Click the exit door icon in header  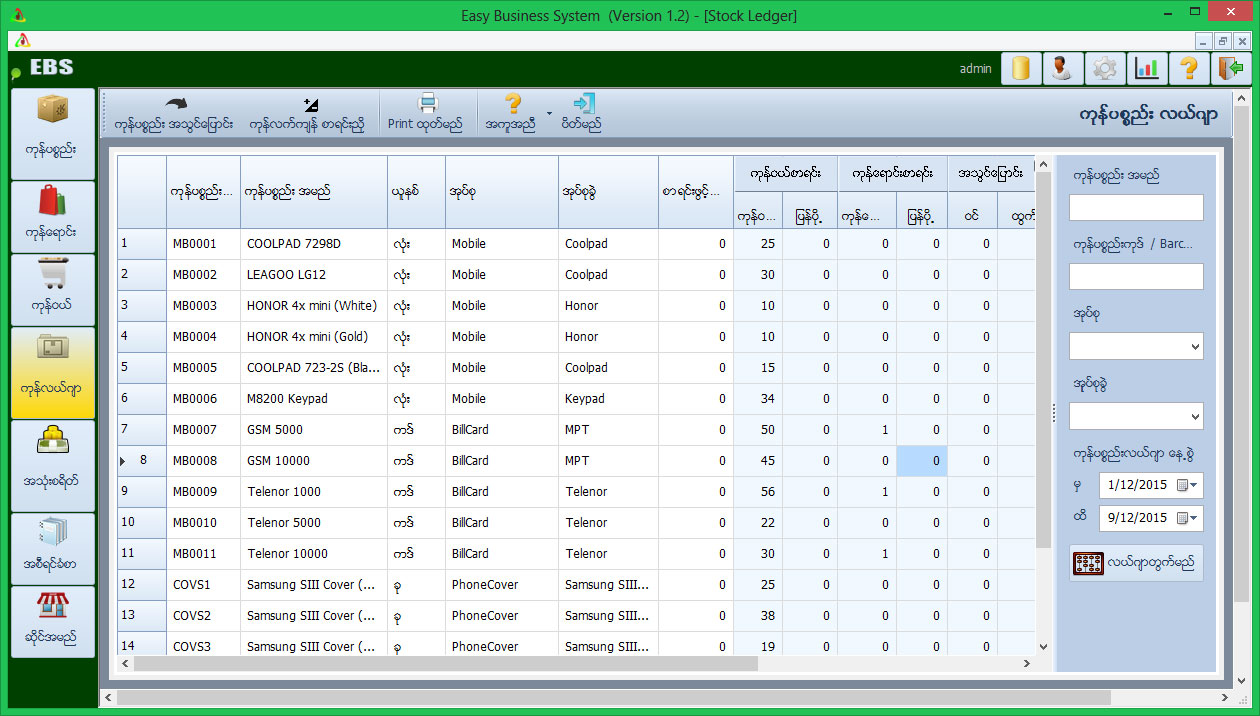click(x=1231, y=68)
